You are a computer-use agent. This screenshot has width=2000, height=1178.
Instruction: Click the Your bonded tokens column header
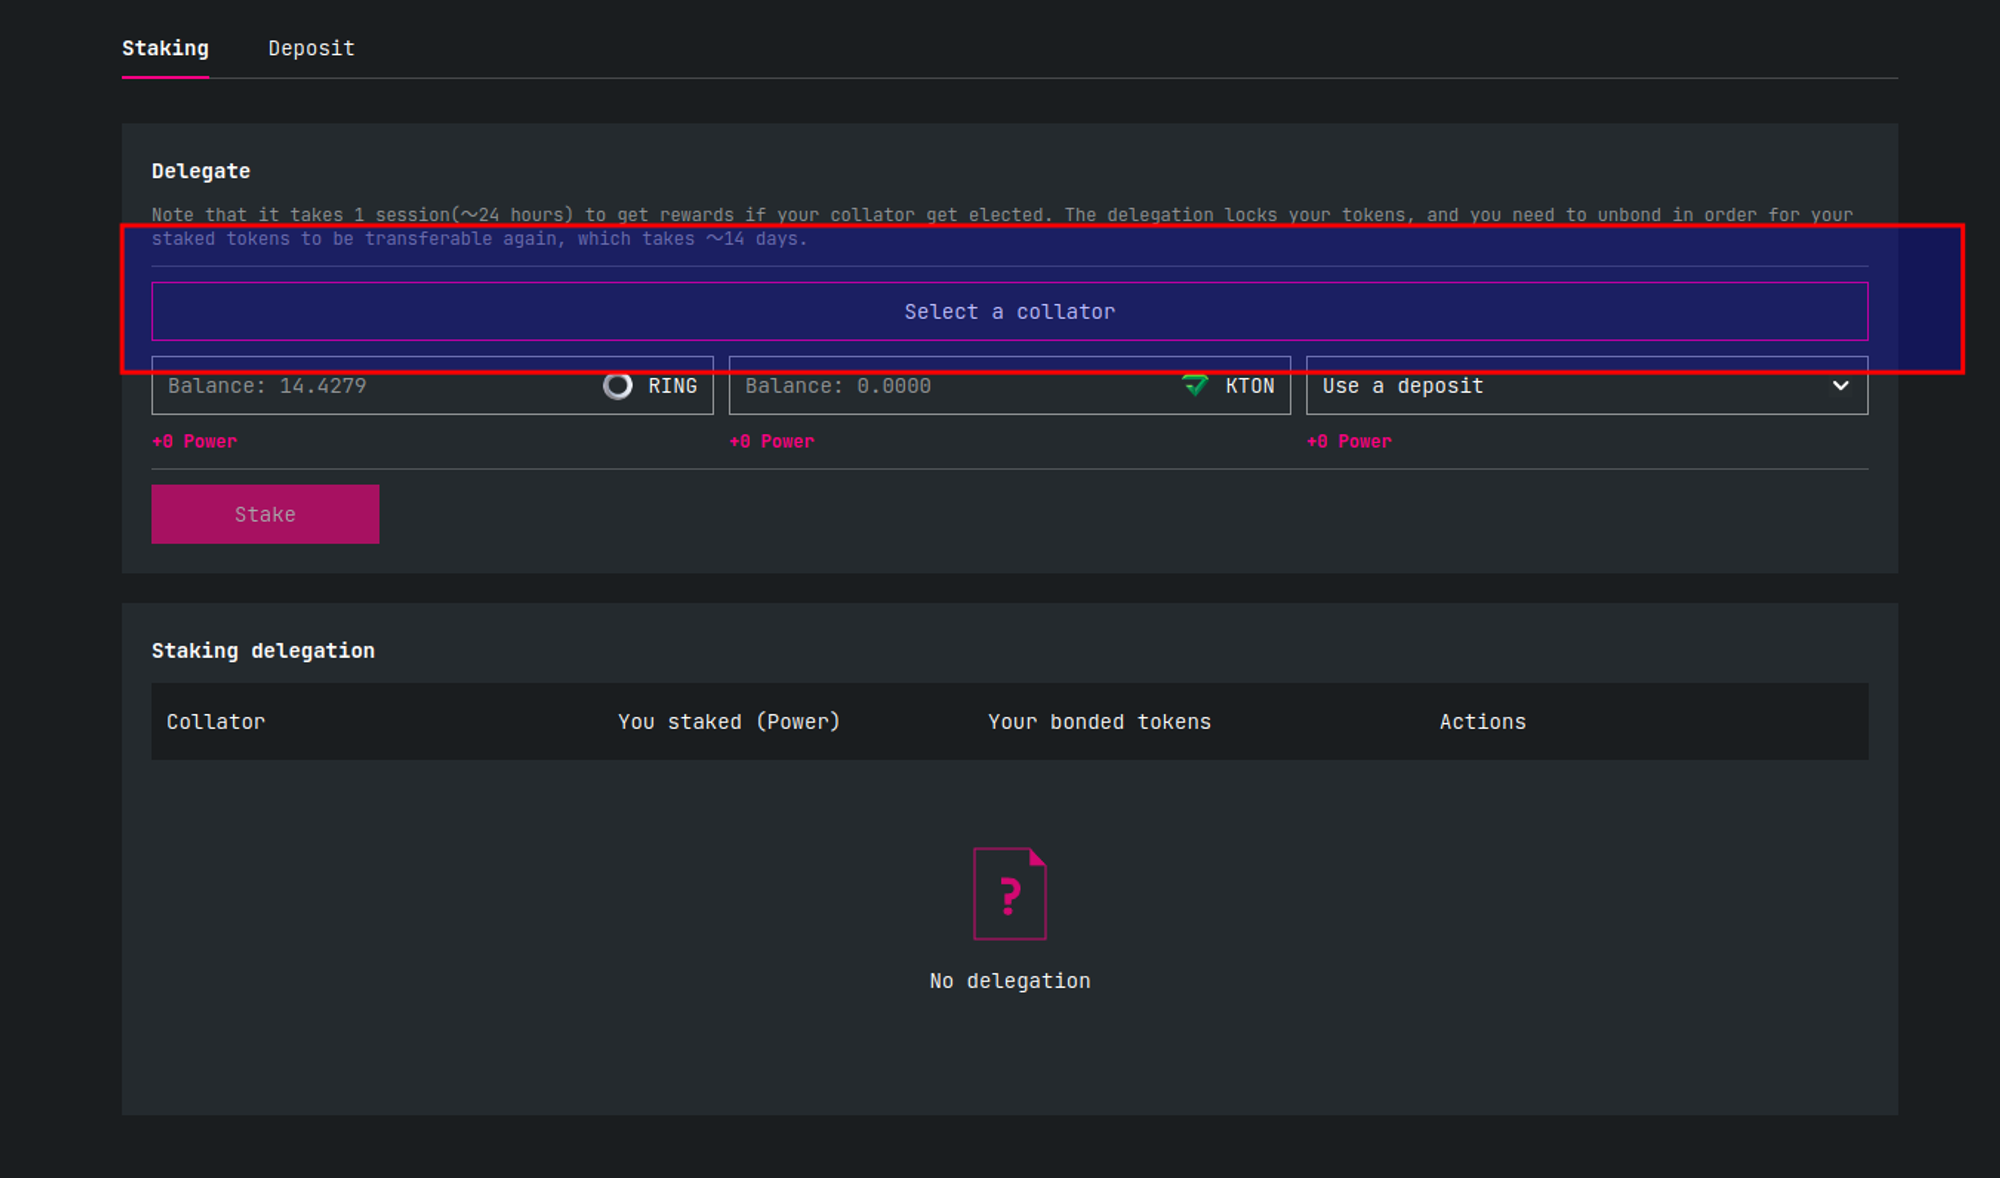(x=1099, y=722)
